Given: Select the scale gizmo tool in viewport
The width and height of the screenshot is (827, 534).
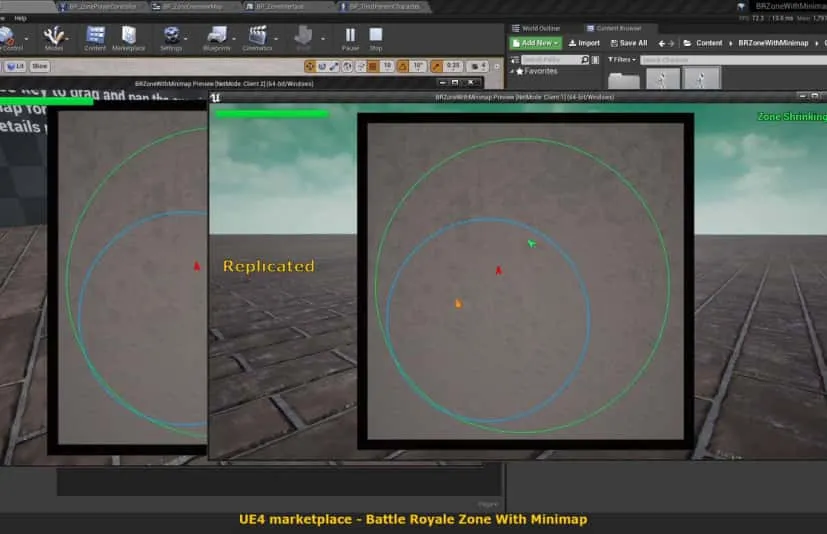Looking at the screenshot, I should click(x=334, y=66).
